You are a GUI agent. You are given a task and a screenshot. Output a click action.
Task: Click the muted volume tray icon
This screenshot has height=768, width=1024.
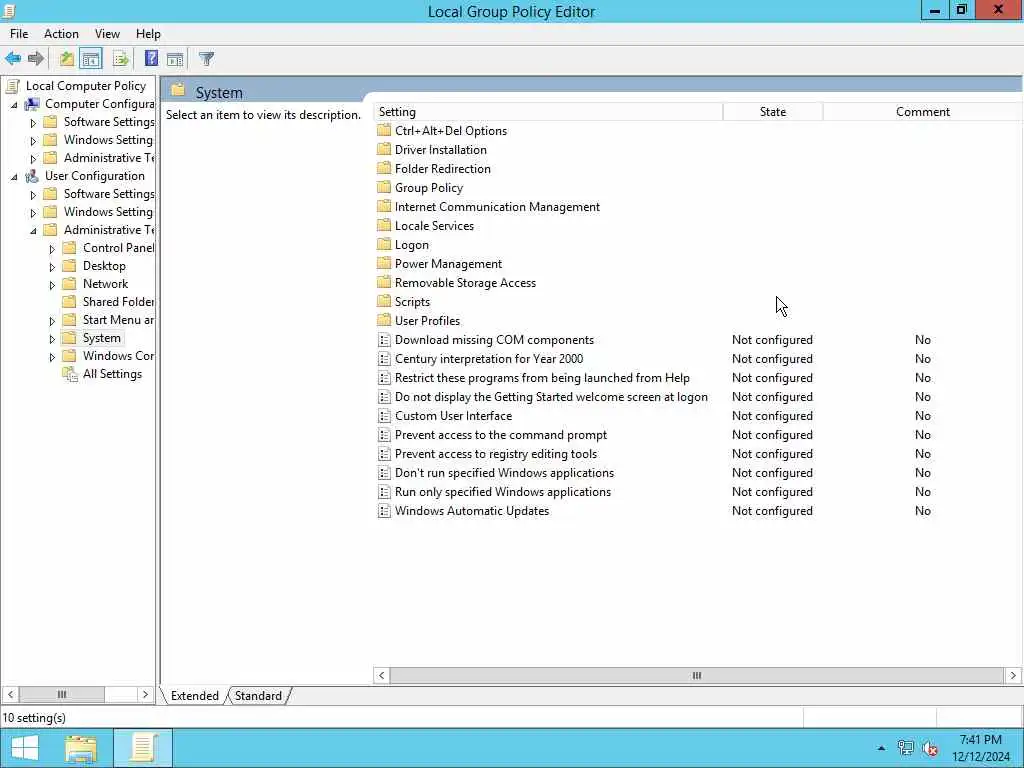[930, 748]
